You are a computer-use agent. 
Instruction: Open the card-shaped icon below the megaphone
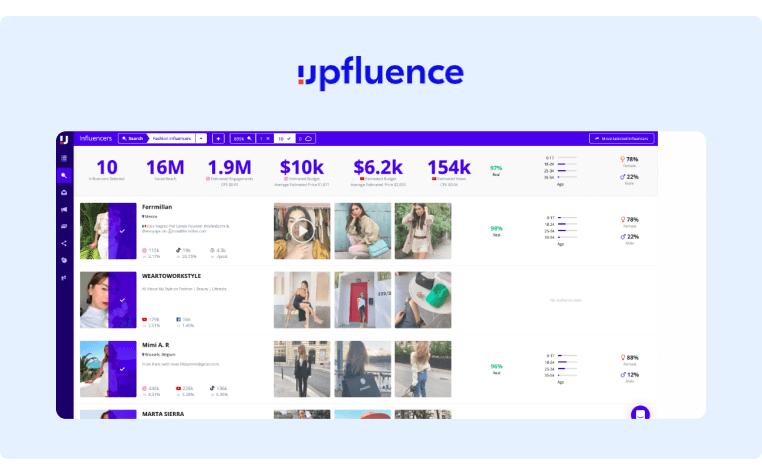(64, 227)
